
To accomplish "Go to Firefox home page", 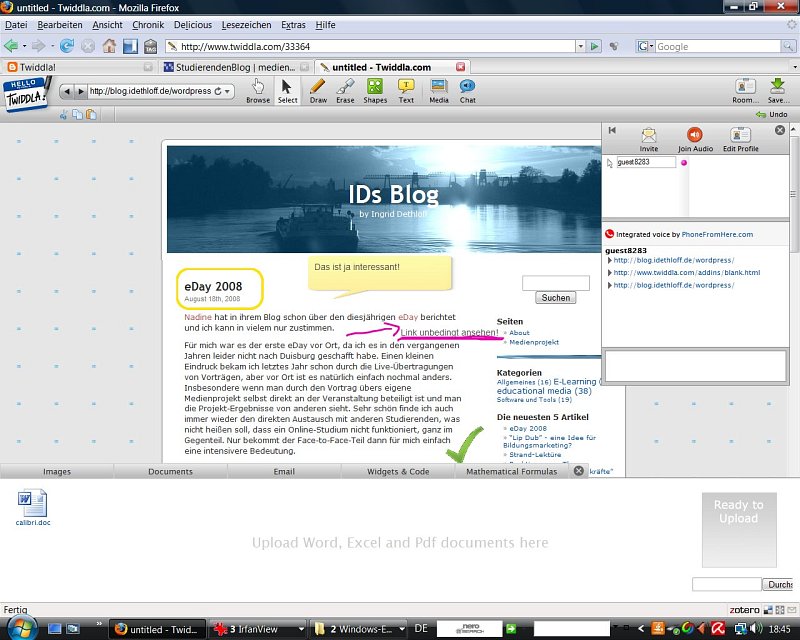I will click(109, 46).
